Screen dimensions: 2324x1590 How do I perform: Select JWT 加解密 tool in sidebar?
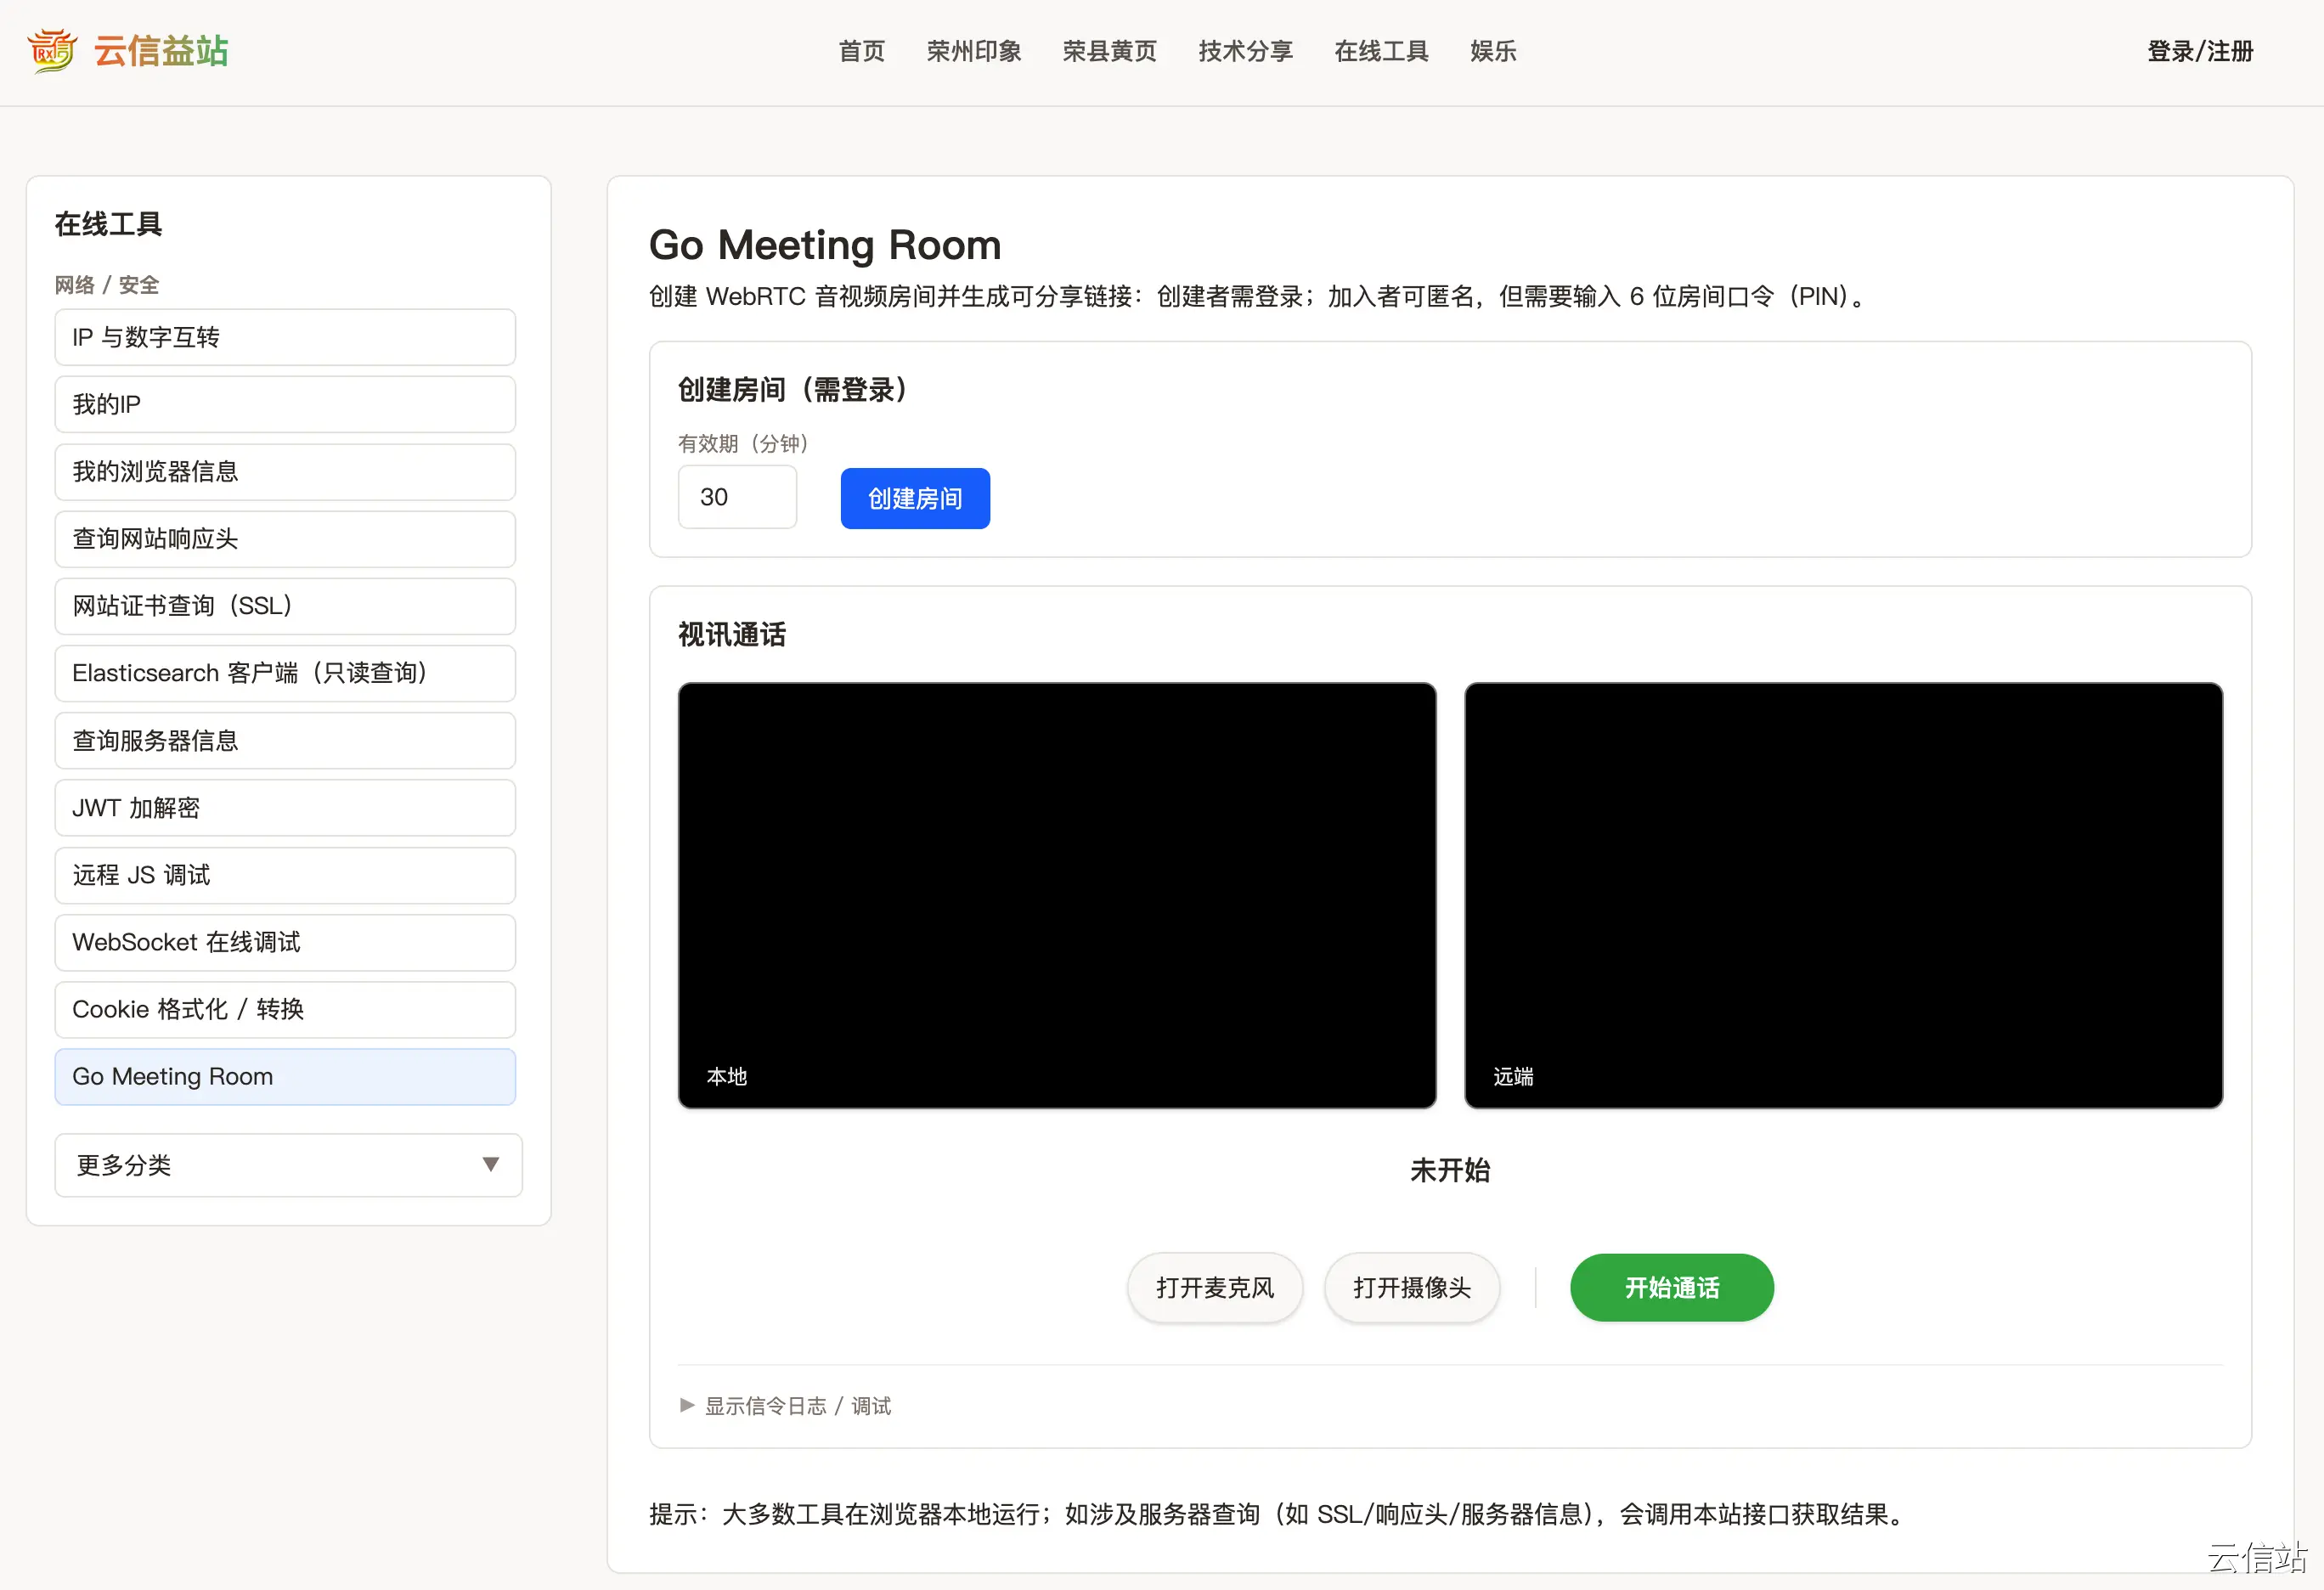click(x=285, y=807)
